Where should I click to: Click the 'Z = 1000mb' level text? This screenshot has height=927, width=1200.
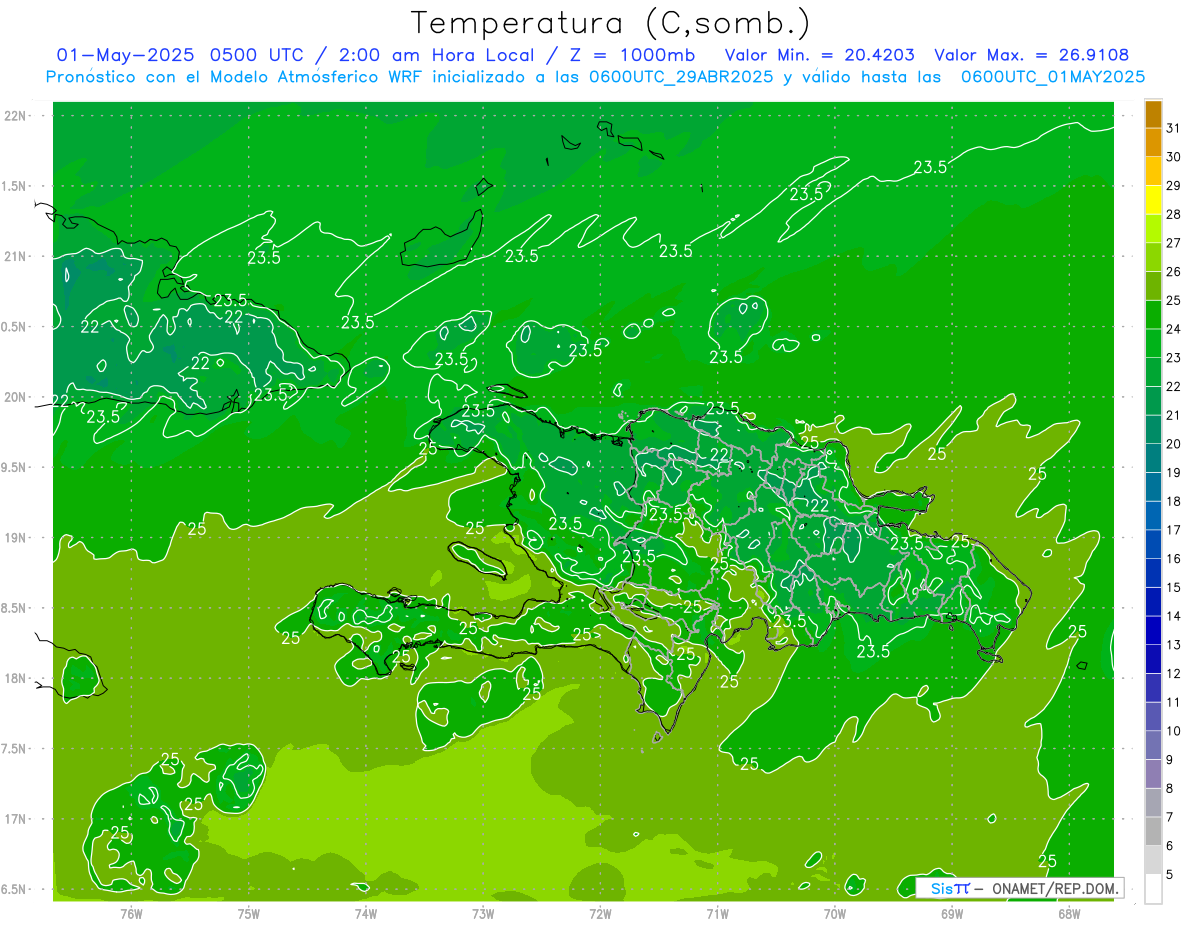pyautogui.click(x=632, y=55)
